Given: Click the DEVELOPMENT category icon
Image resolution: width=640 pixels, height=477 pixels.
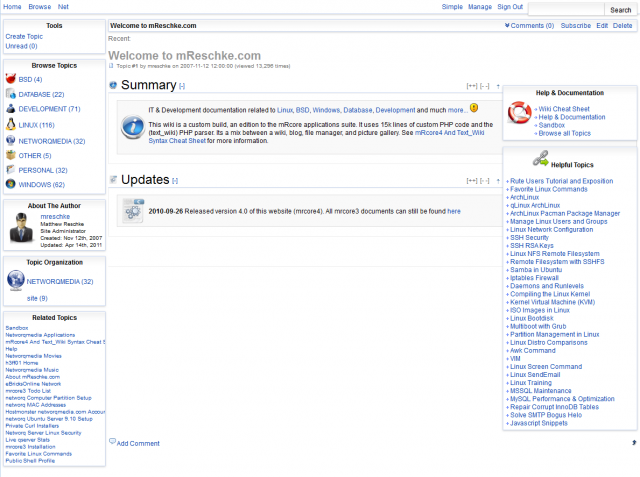Looking at the screenshot, I should 11,109.
